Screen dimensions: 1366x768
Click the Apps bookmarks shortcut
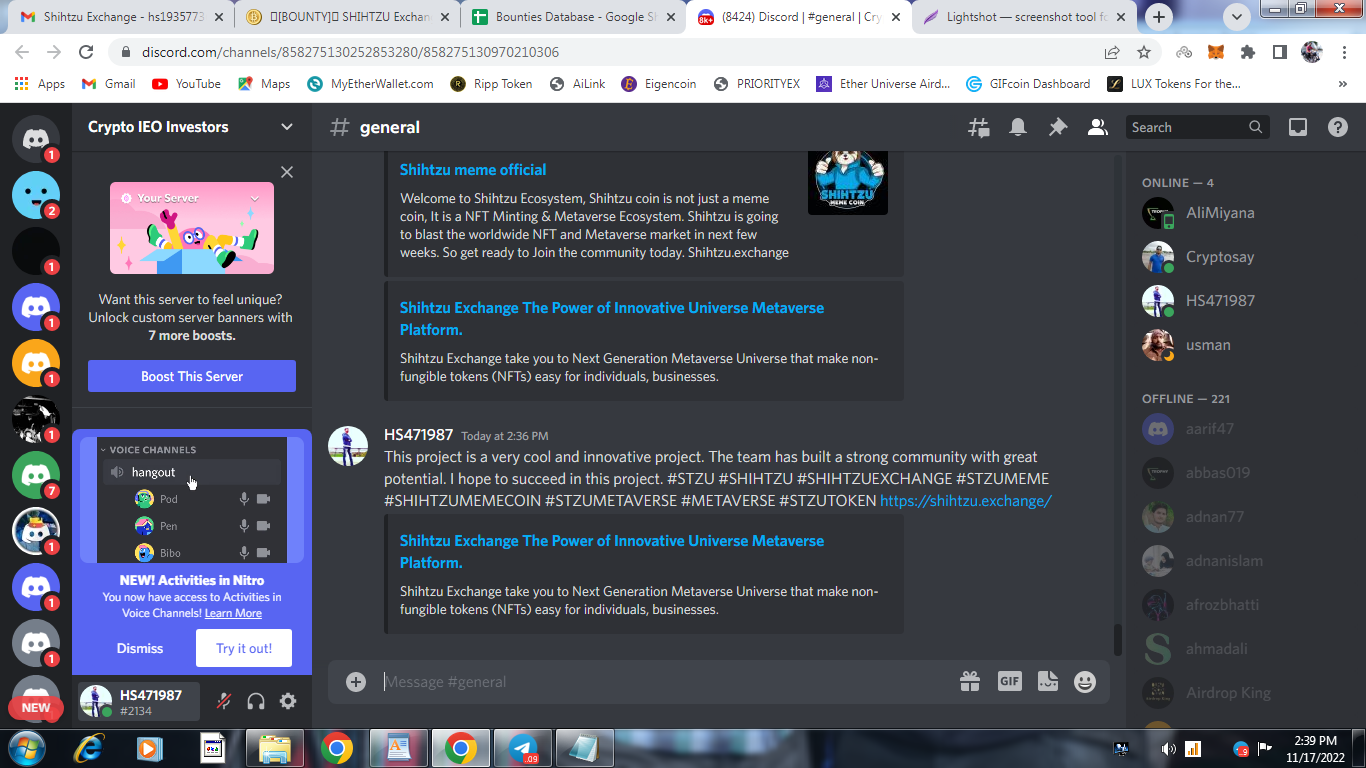tap(40, 84)
